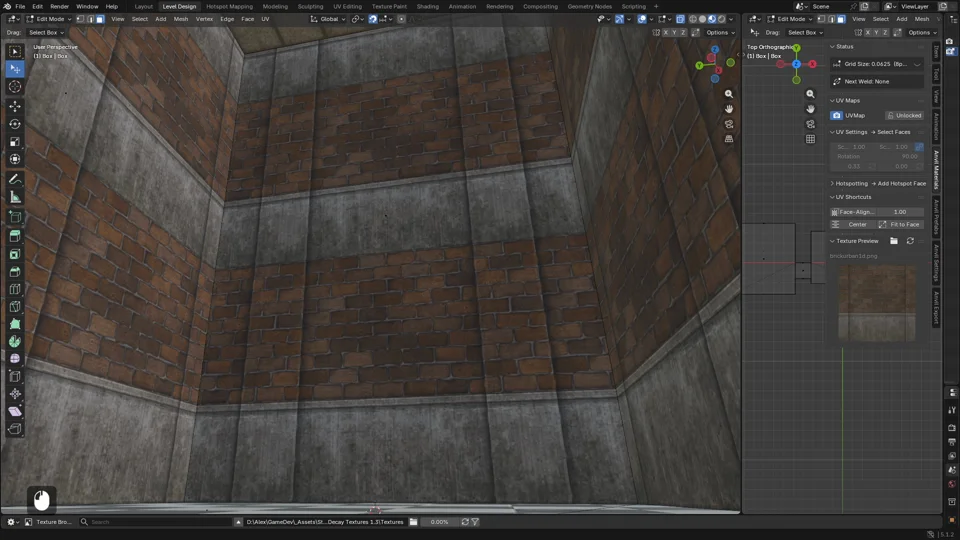Select the Rotate tool in the left toolbar
The height and width of the screenshot is (540, 960).
click(x=15, y=124)
